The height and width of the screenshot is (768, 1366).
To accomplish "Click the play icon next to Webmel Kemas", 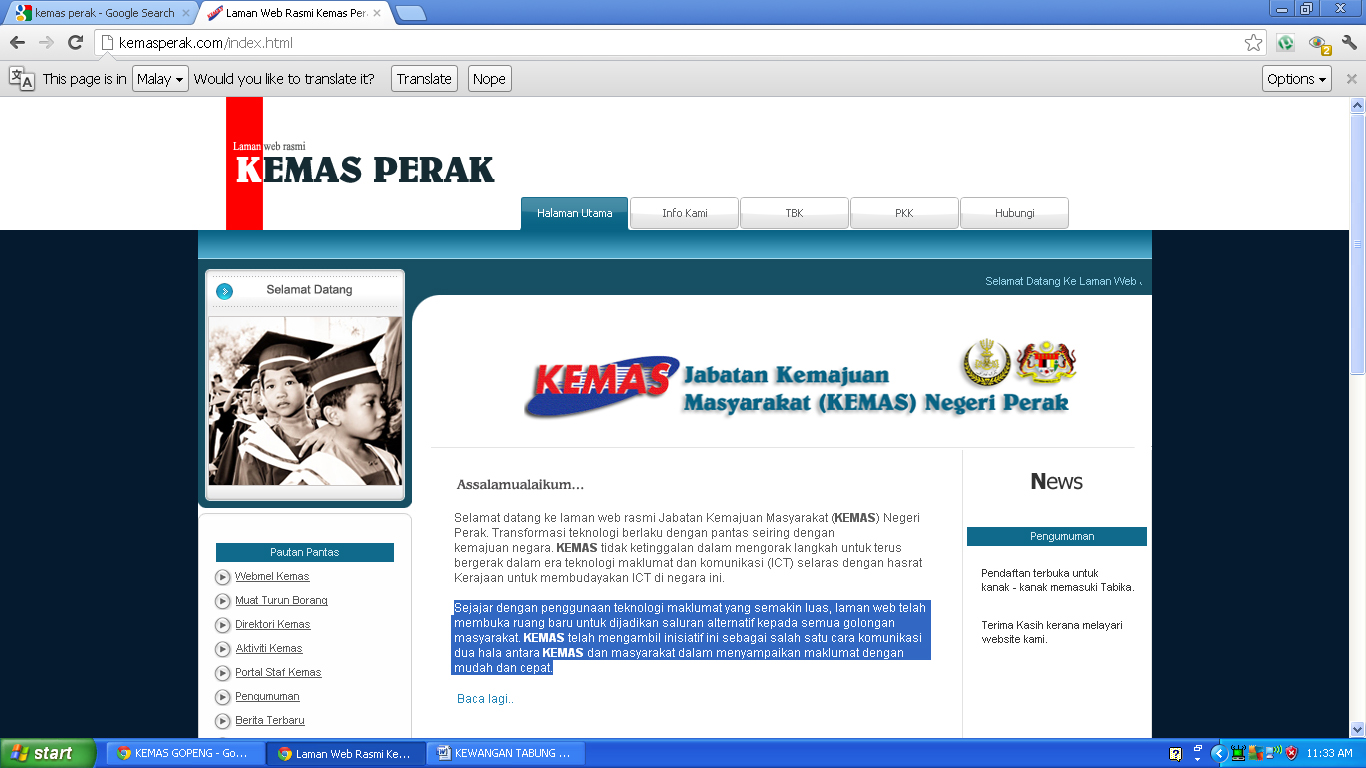I will tap(222, 576).
